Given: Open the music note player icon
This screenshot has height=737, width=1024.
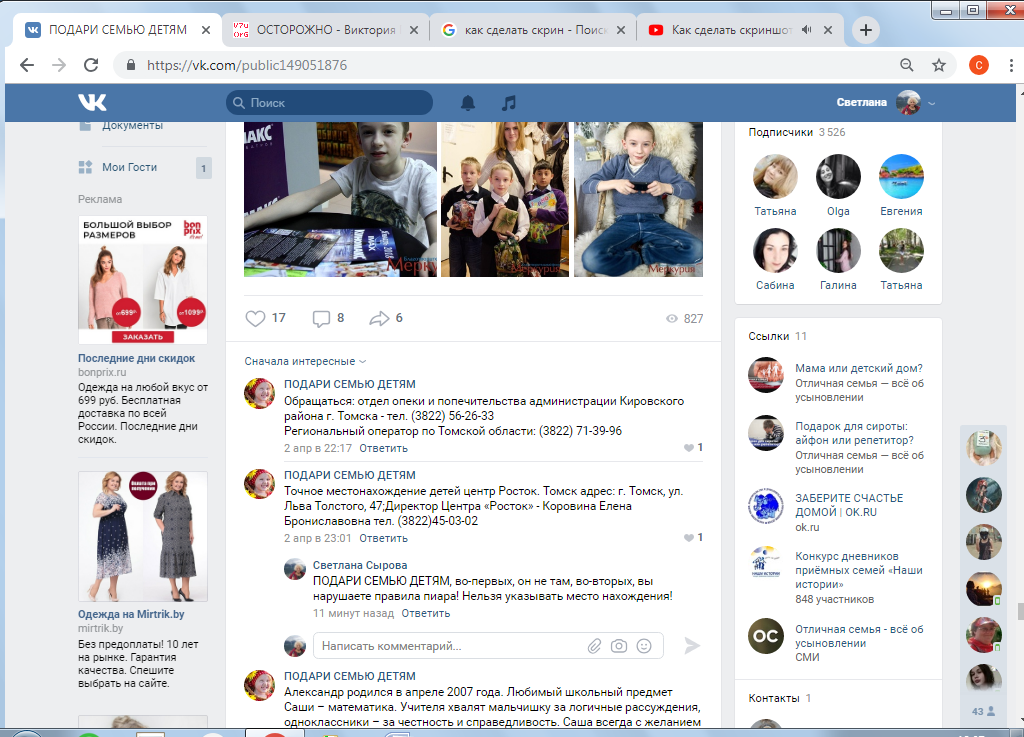Looking at the screenshot, I should tap(509, 102).
